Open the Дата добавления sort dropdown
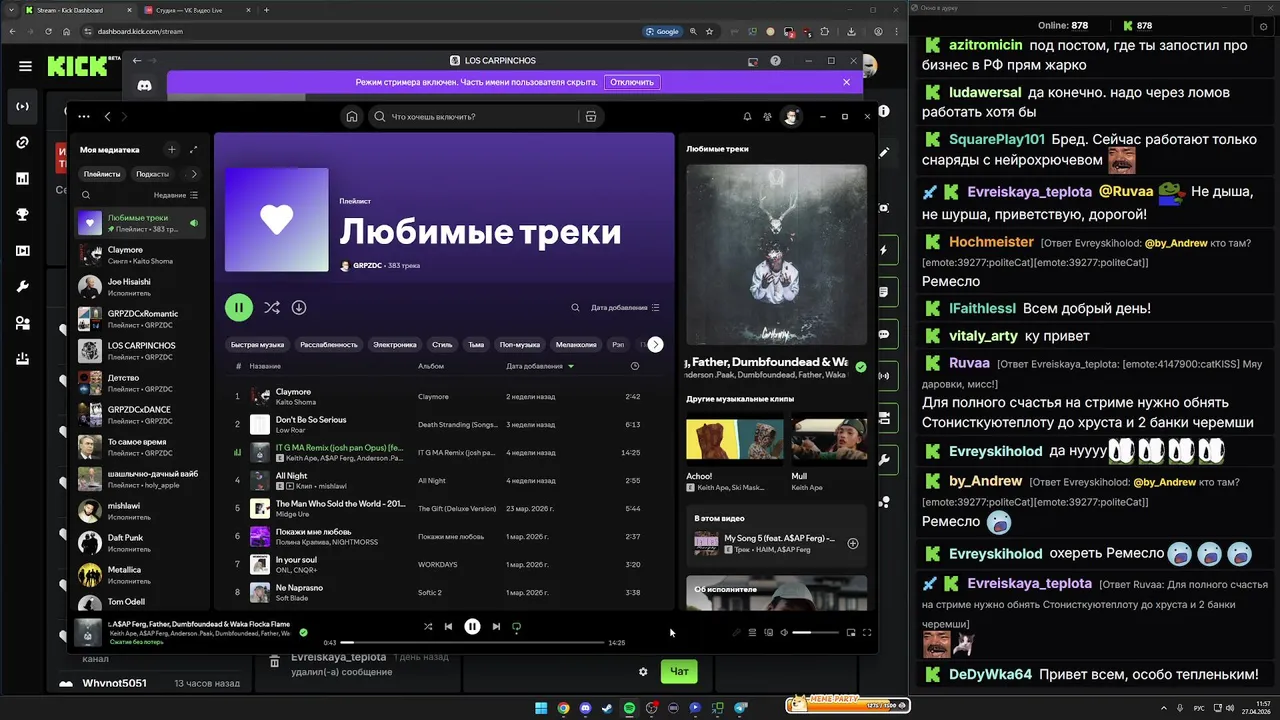Viewport: 1280px width, 720px height. (x=625, y=308)
